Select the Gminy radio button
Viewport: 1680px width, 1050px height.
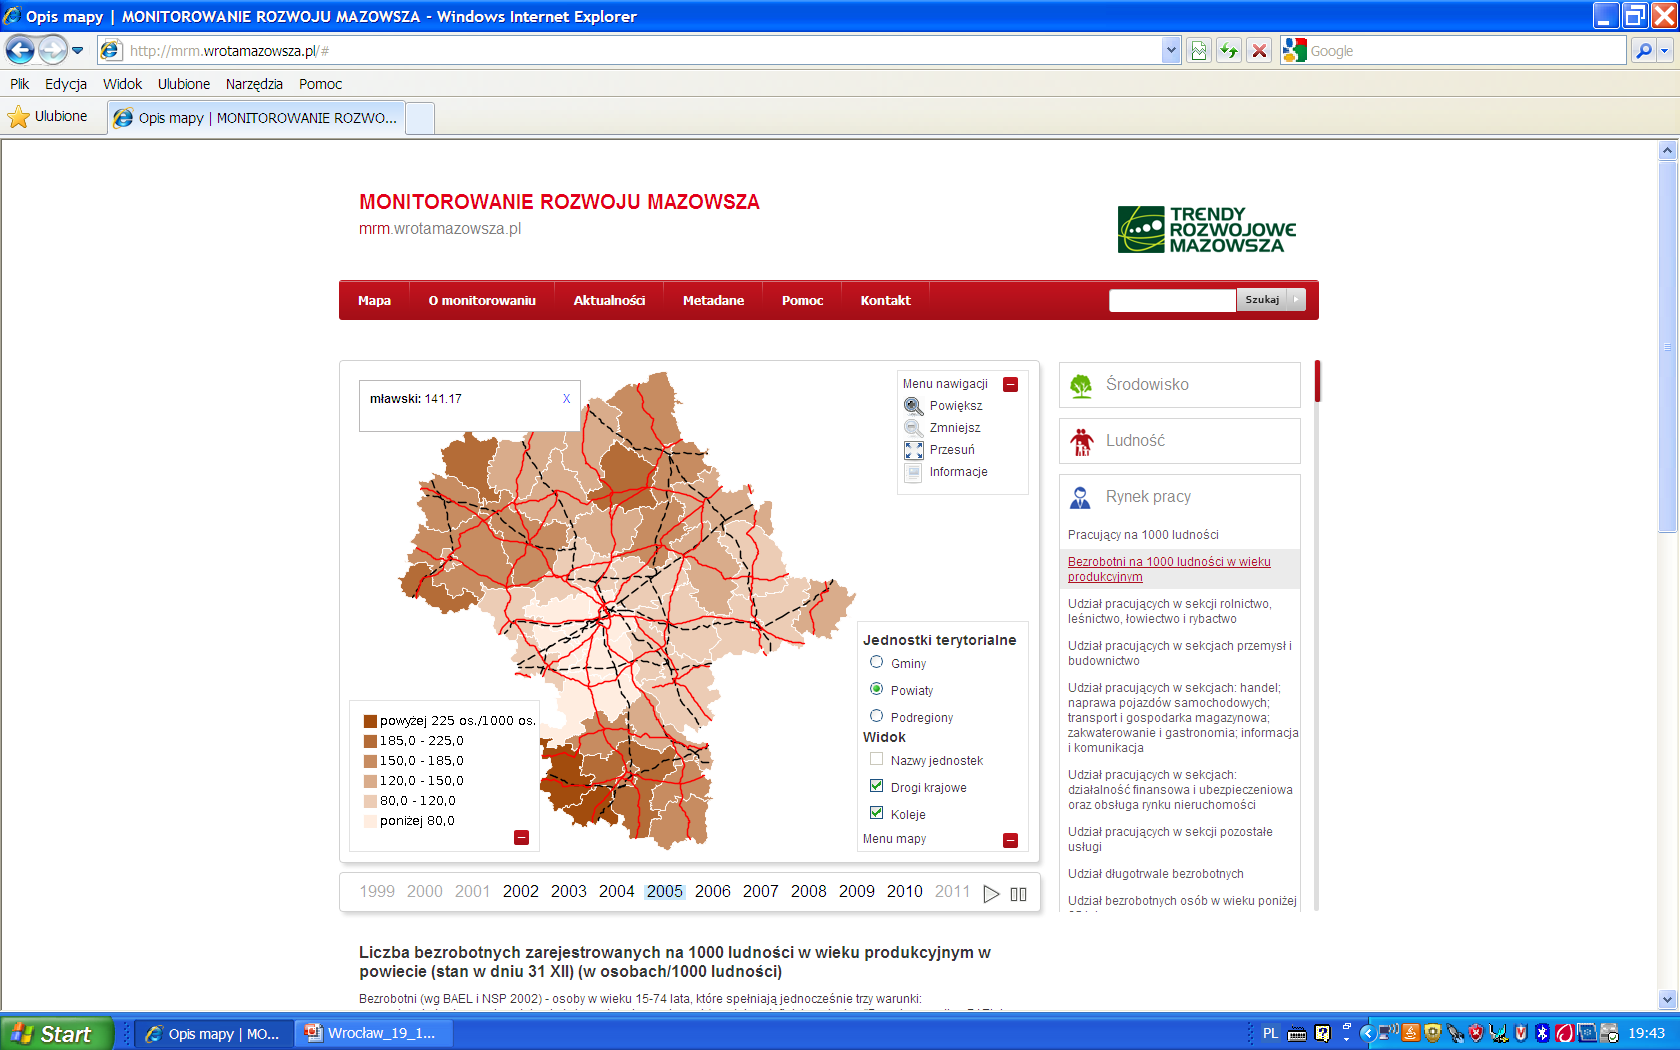click(x=876, y=662)
